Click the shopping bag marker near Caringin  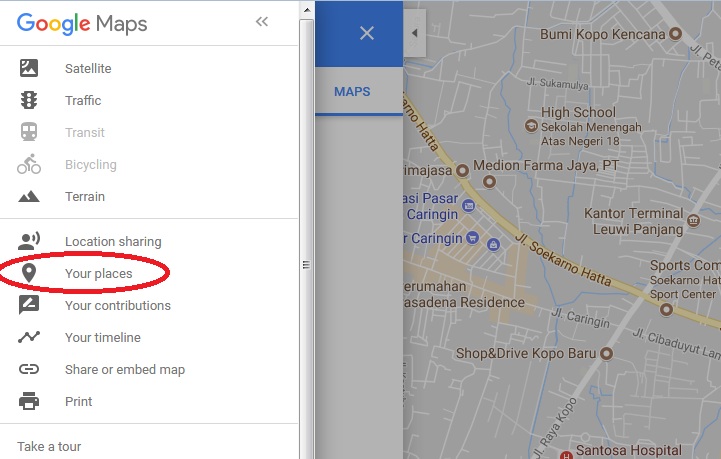click(493, 244)
